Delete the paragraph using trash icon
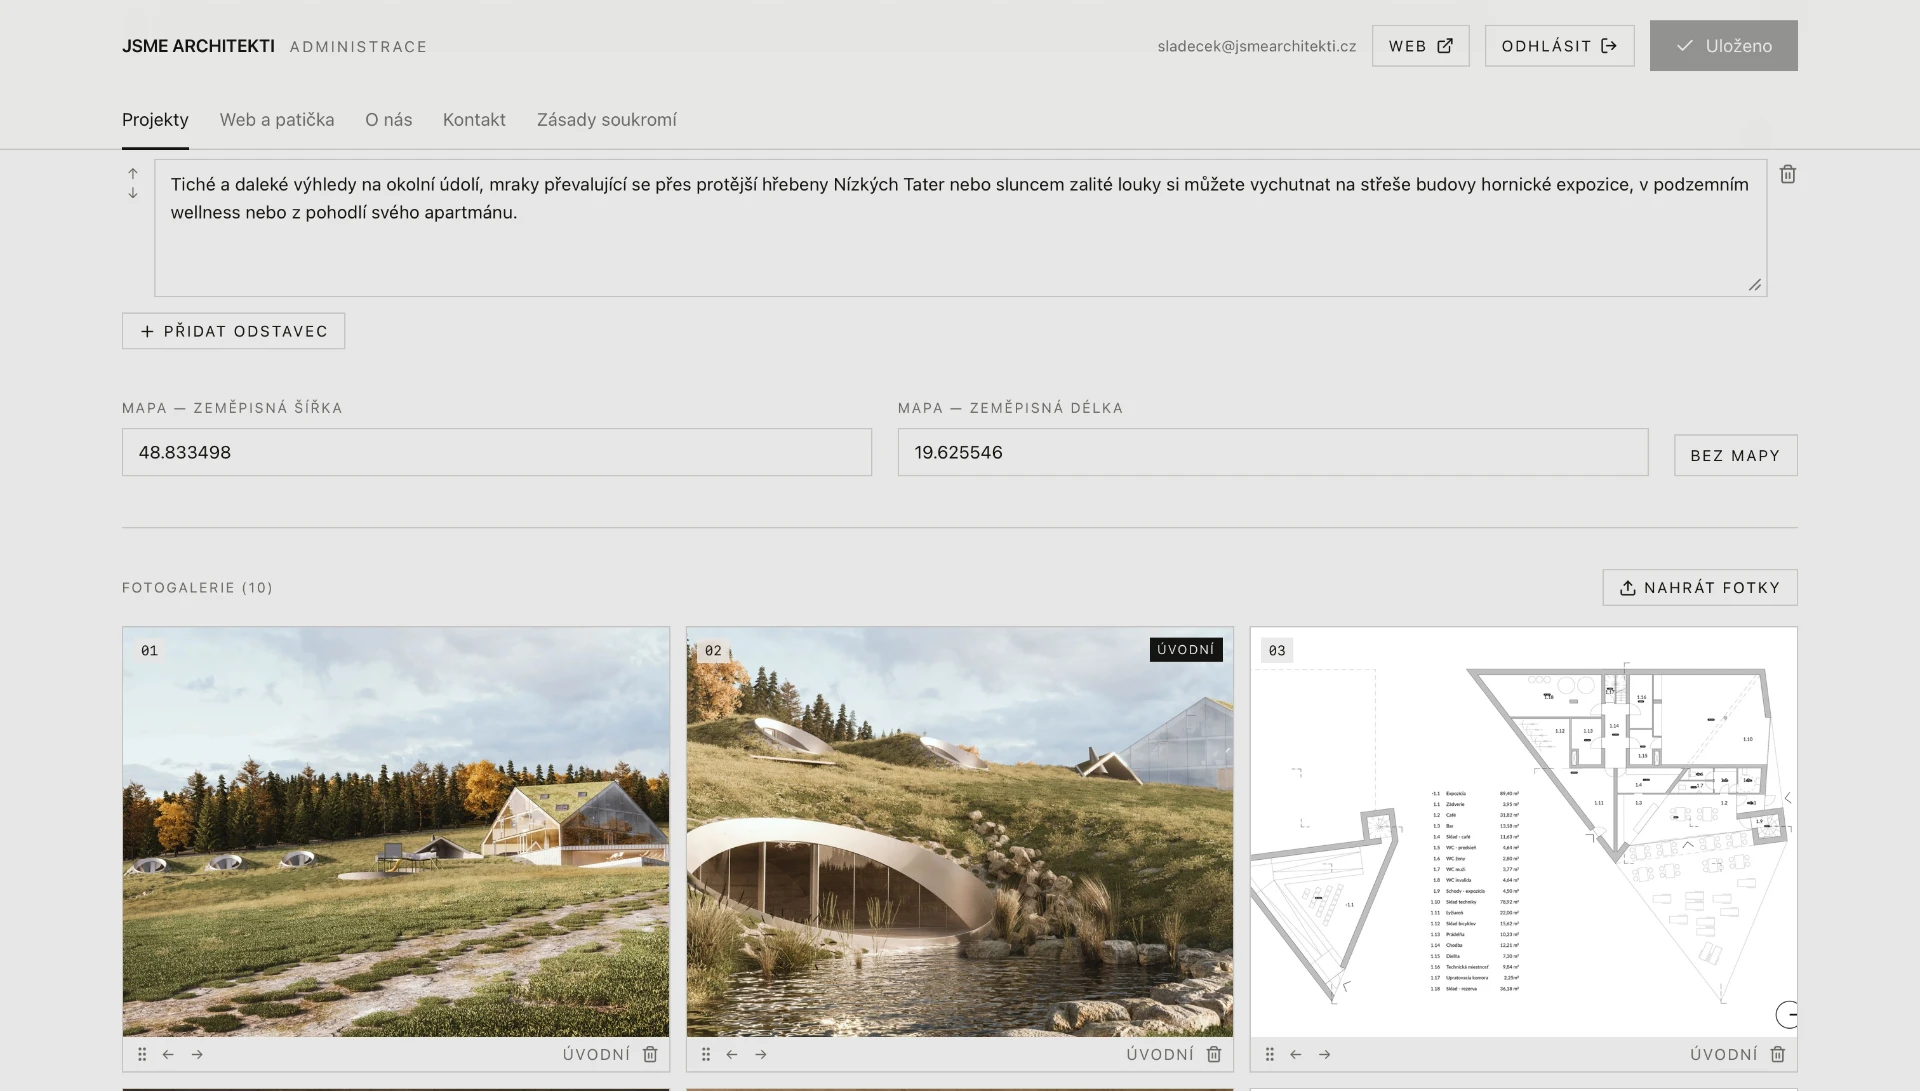The image size is (1920, 1091). coord(1788,174)
